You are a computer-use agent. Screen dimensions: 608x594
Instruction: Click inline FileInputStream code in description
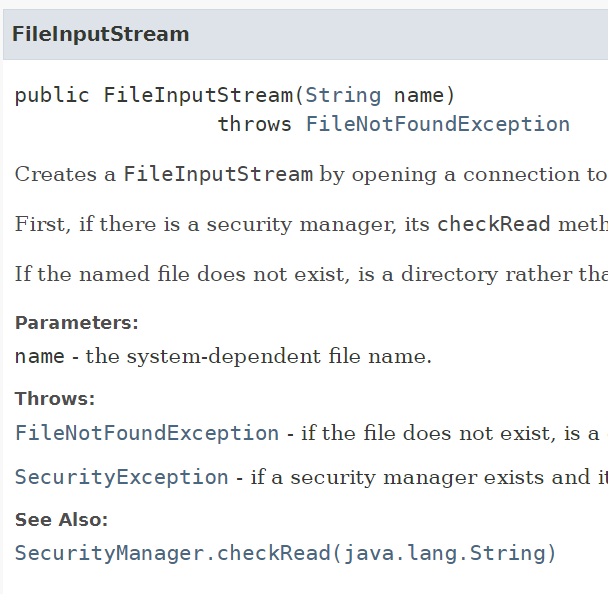coord(218,174)
